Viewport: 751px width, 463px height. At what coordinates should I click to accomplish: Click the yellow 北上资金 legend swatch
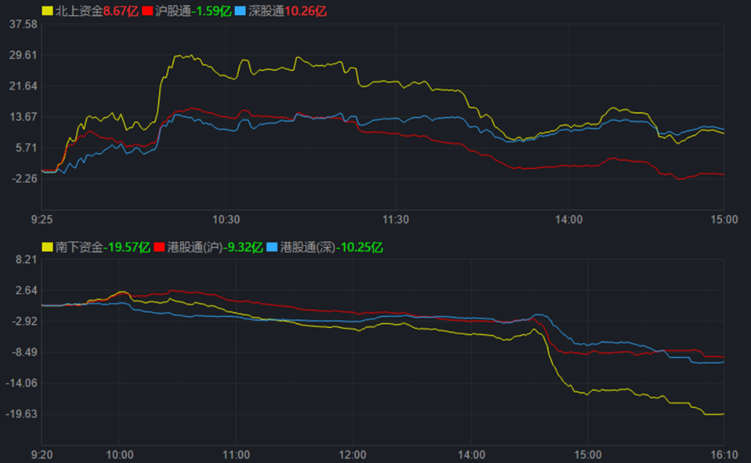(47, 11)
